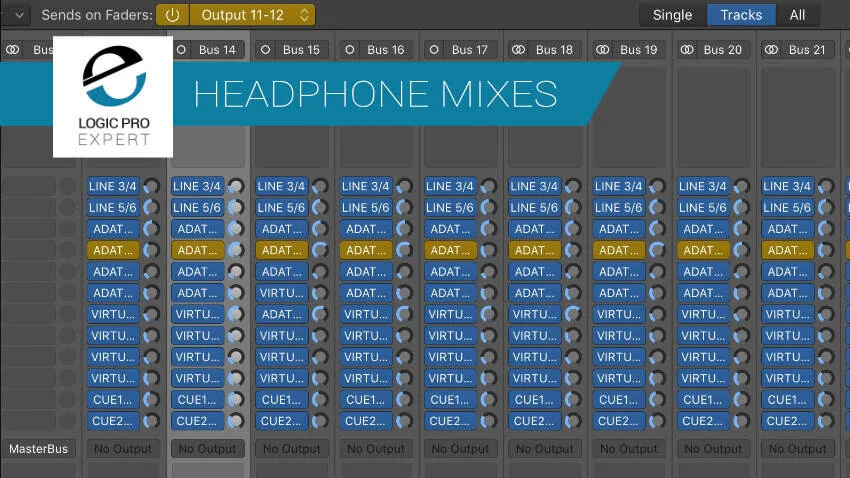Click the CUE2 send on Bus 18 strip

tap(535, 421)
